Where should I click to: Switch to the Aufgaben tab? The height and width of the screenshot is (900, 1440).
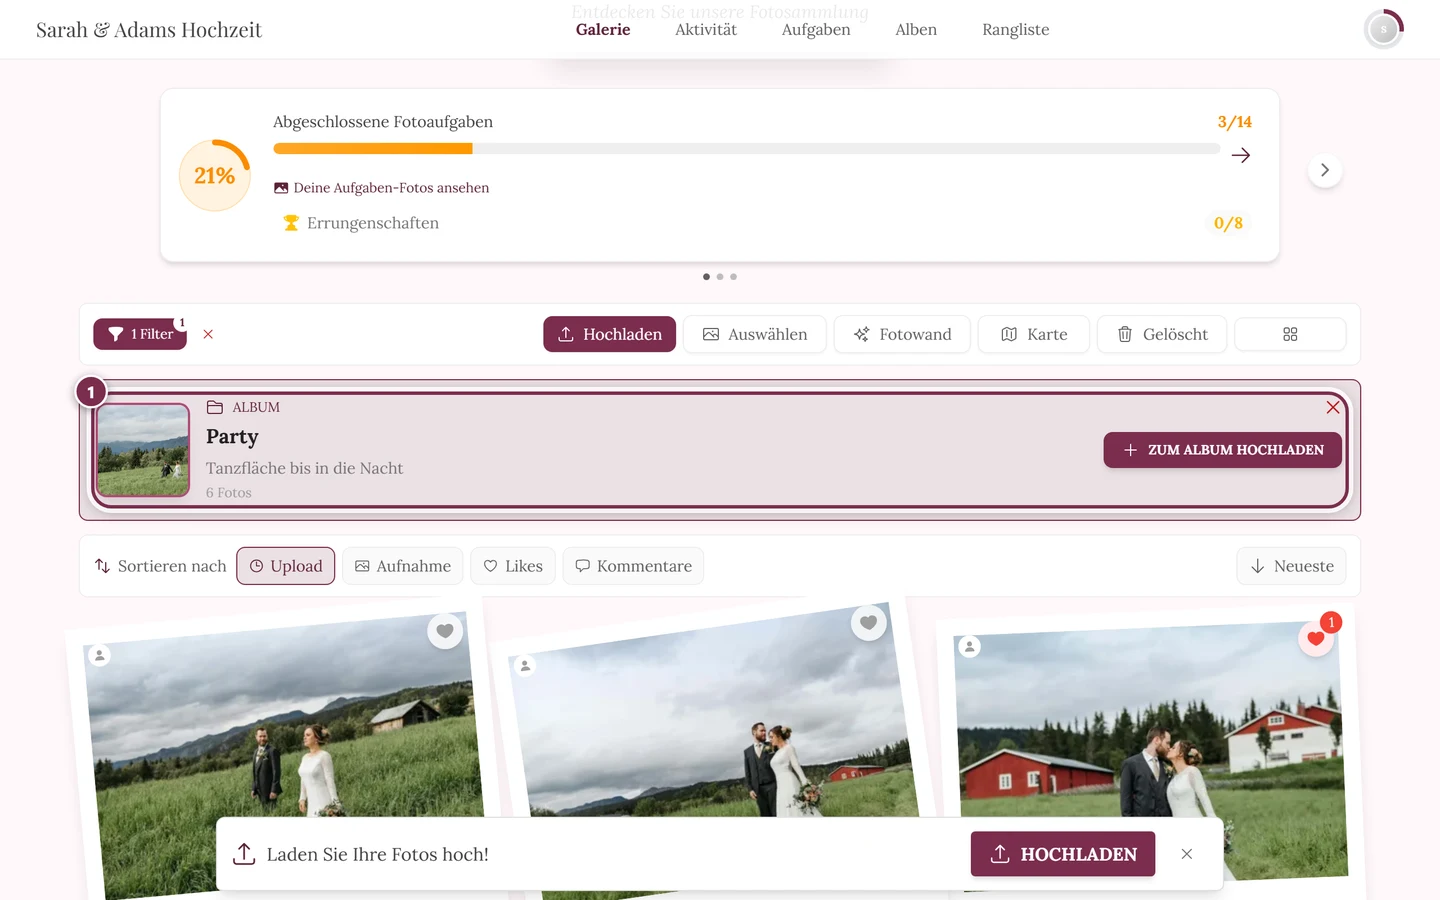pyautogui.click(x=816, y=30)
